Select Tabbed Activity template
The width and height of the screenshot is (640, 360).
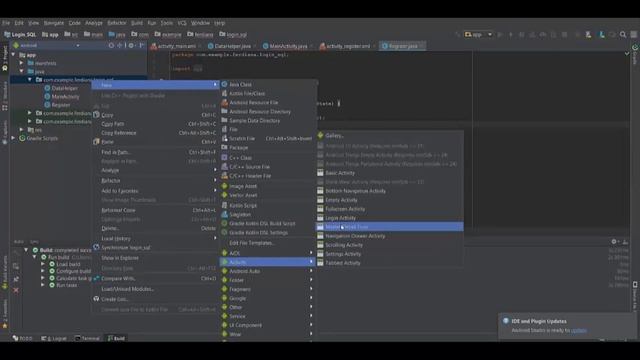(x=390, y=263)
